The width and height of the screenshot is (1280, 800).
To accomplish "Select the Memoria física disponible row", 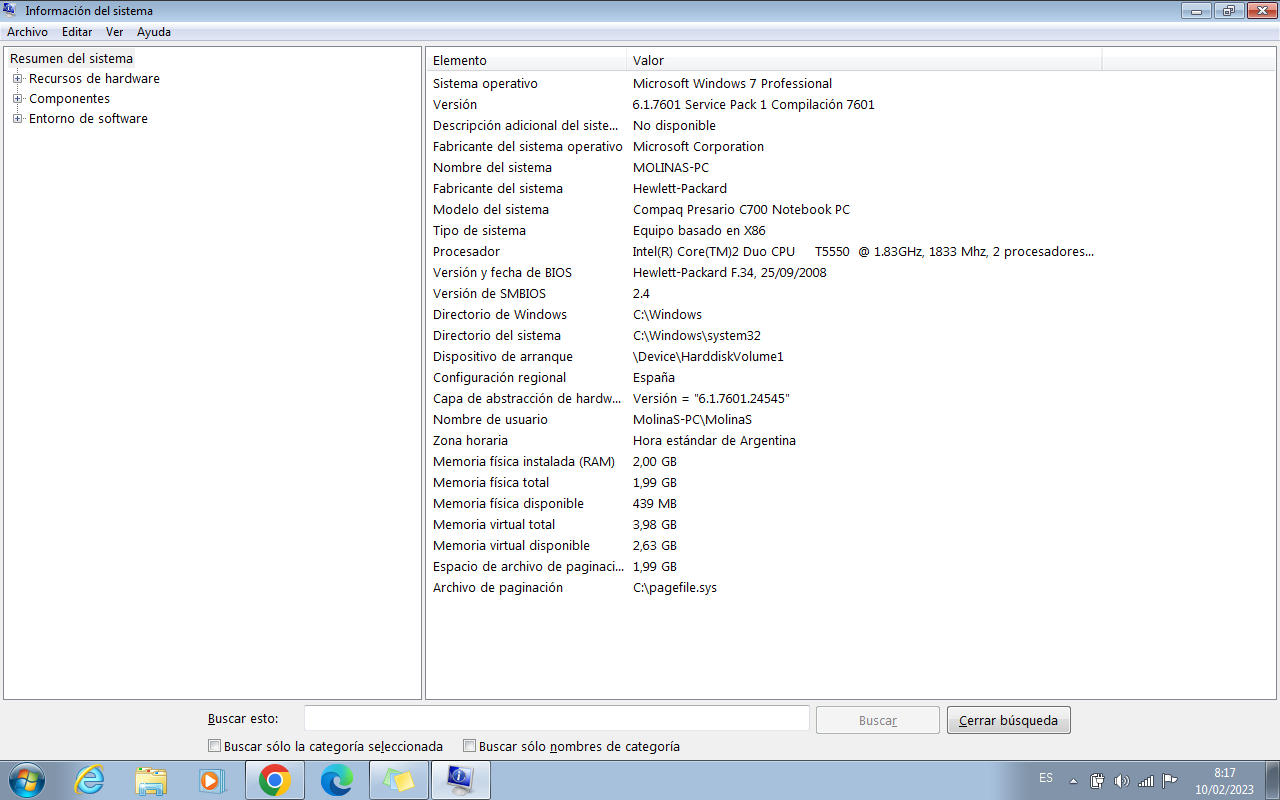I will [764, 503].
